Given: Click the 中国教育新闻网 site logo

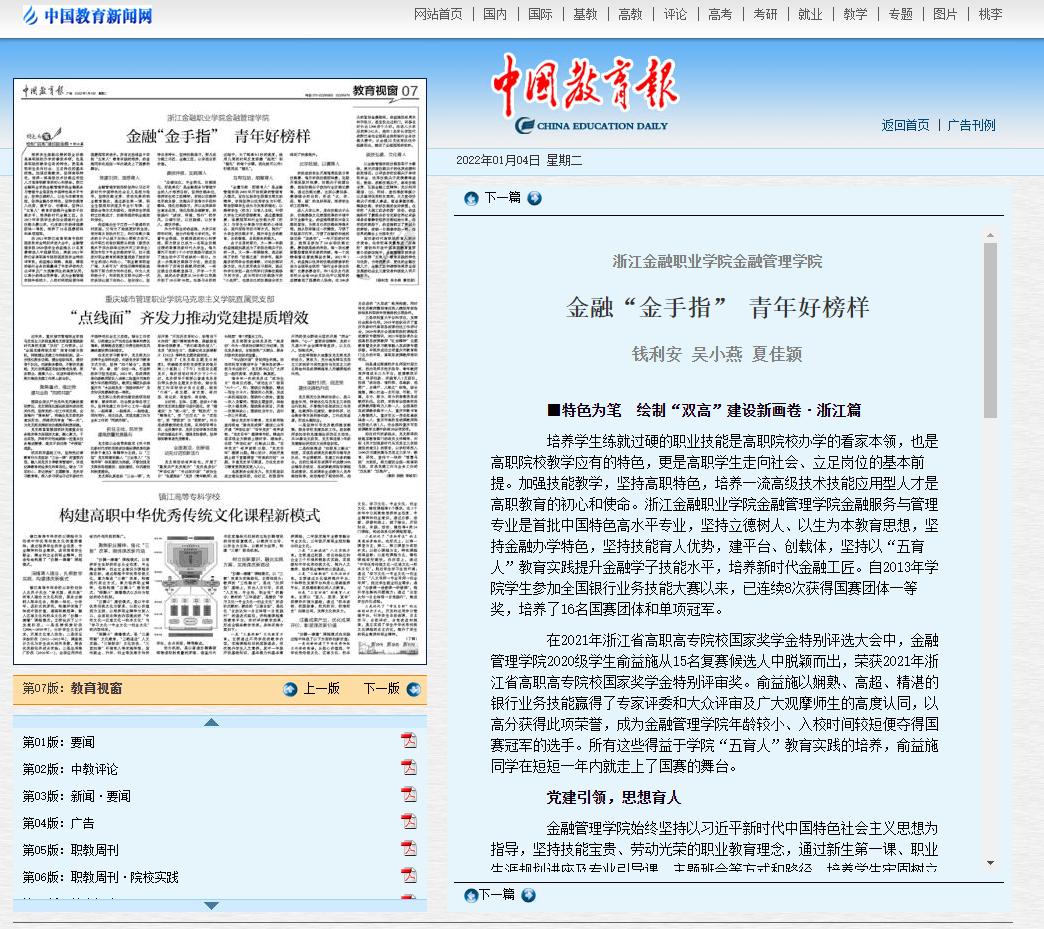Looking at the screenshot, I should point(87,15).
